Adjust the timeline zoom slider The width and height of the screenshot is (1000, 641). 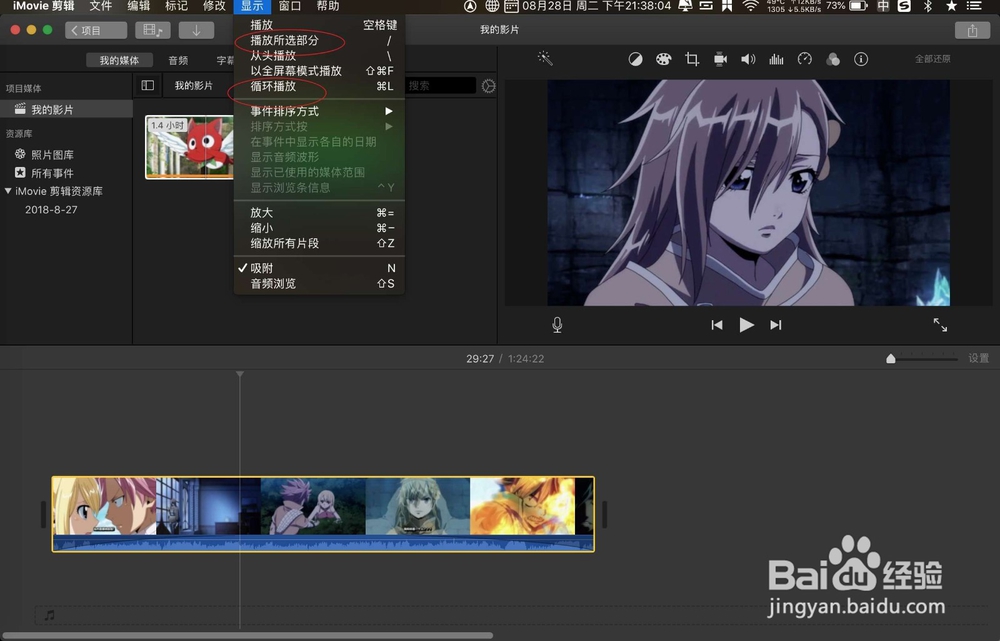891,357
